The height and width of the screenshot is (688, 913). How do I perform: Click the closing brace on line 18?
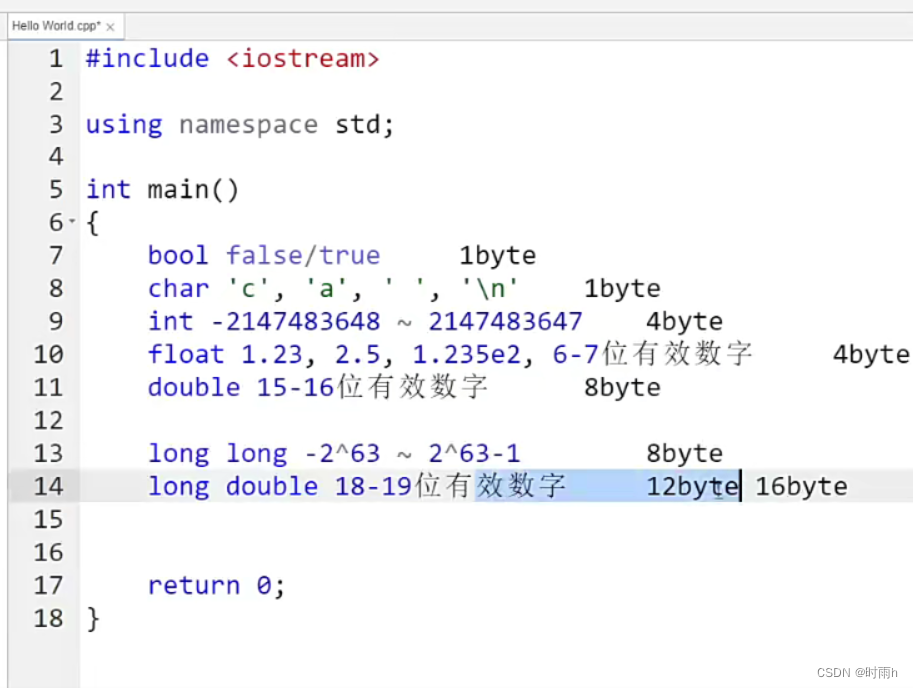coord(91,619)
